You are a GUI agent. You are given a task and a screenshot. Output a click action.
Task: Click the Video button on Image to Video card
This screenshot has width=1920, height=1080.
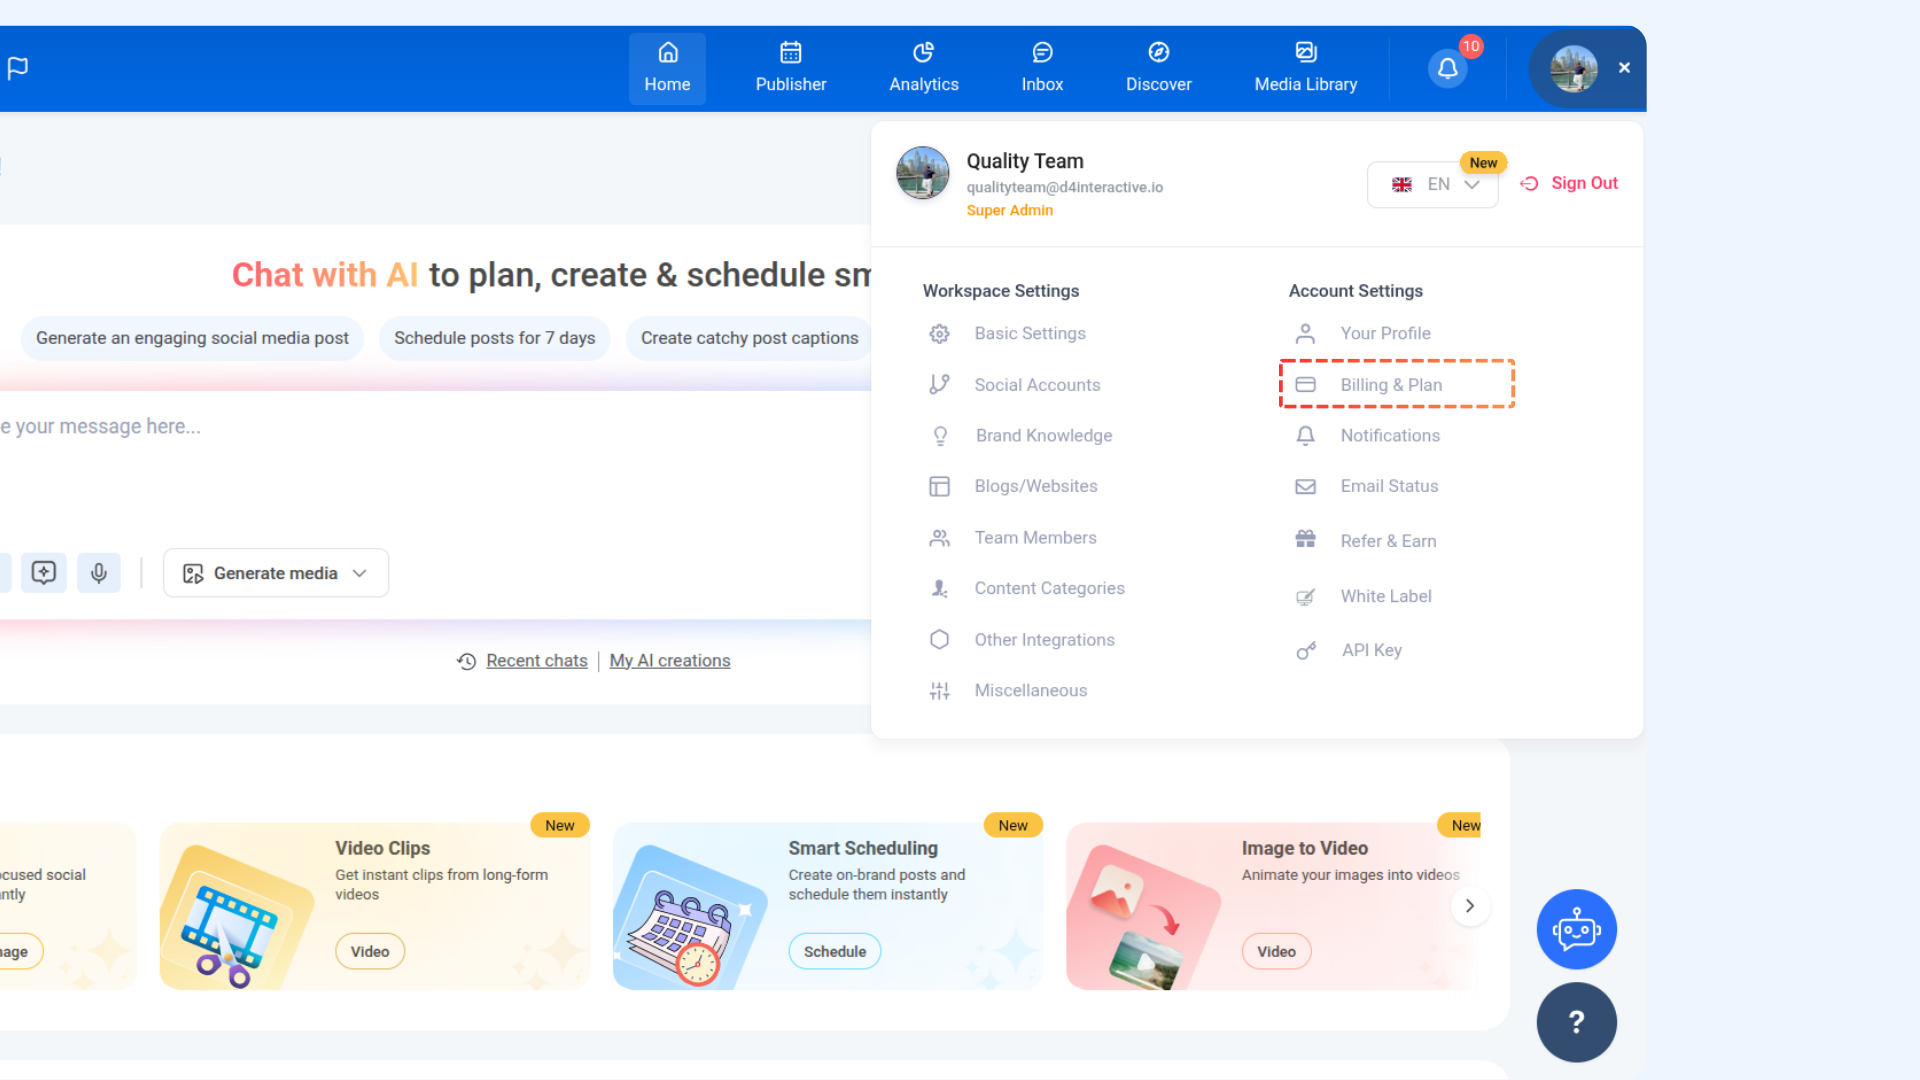coord(1276,952)
